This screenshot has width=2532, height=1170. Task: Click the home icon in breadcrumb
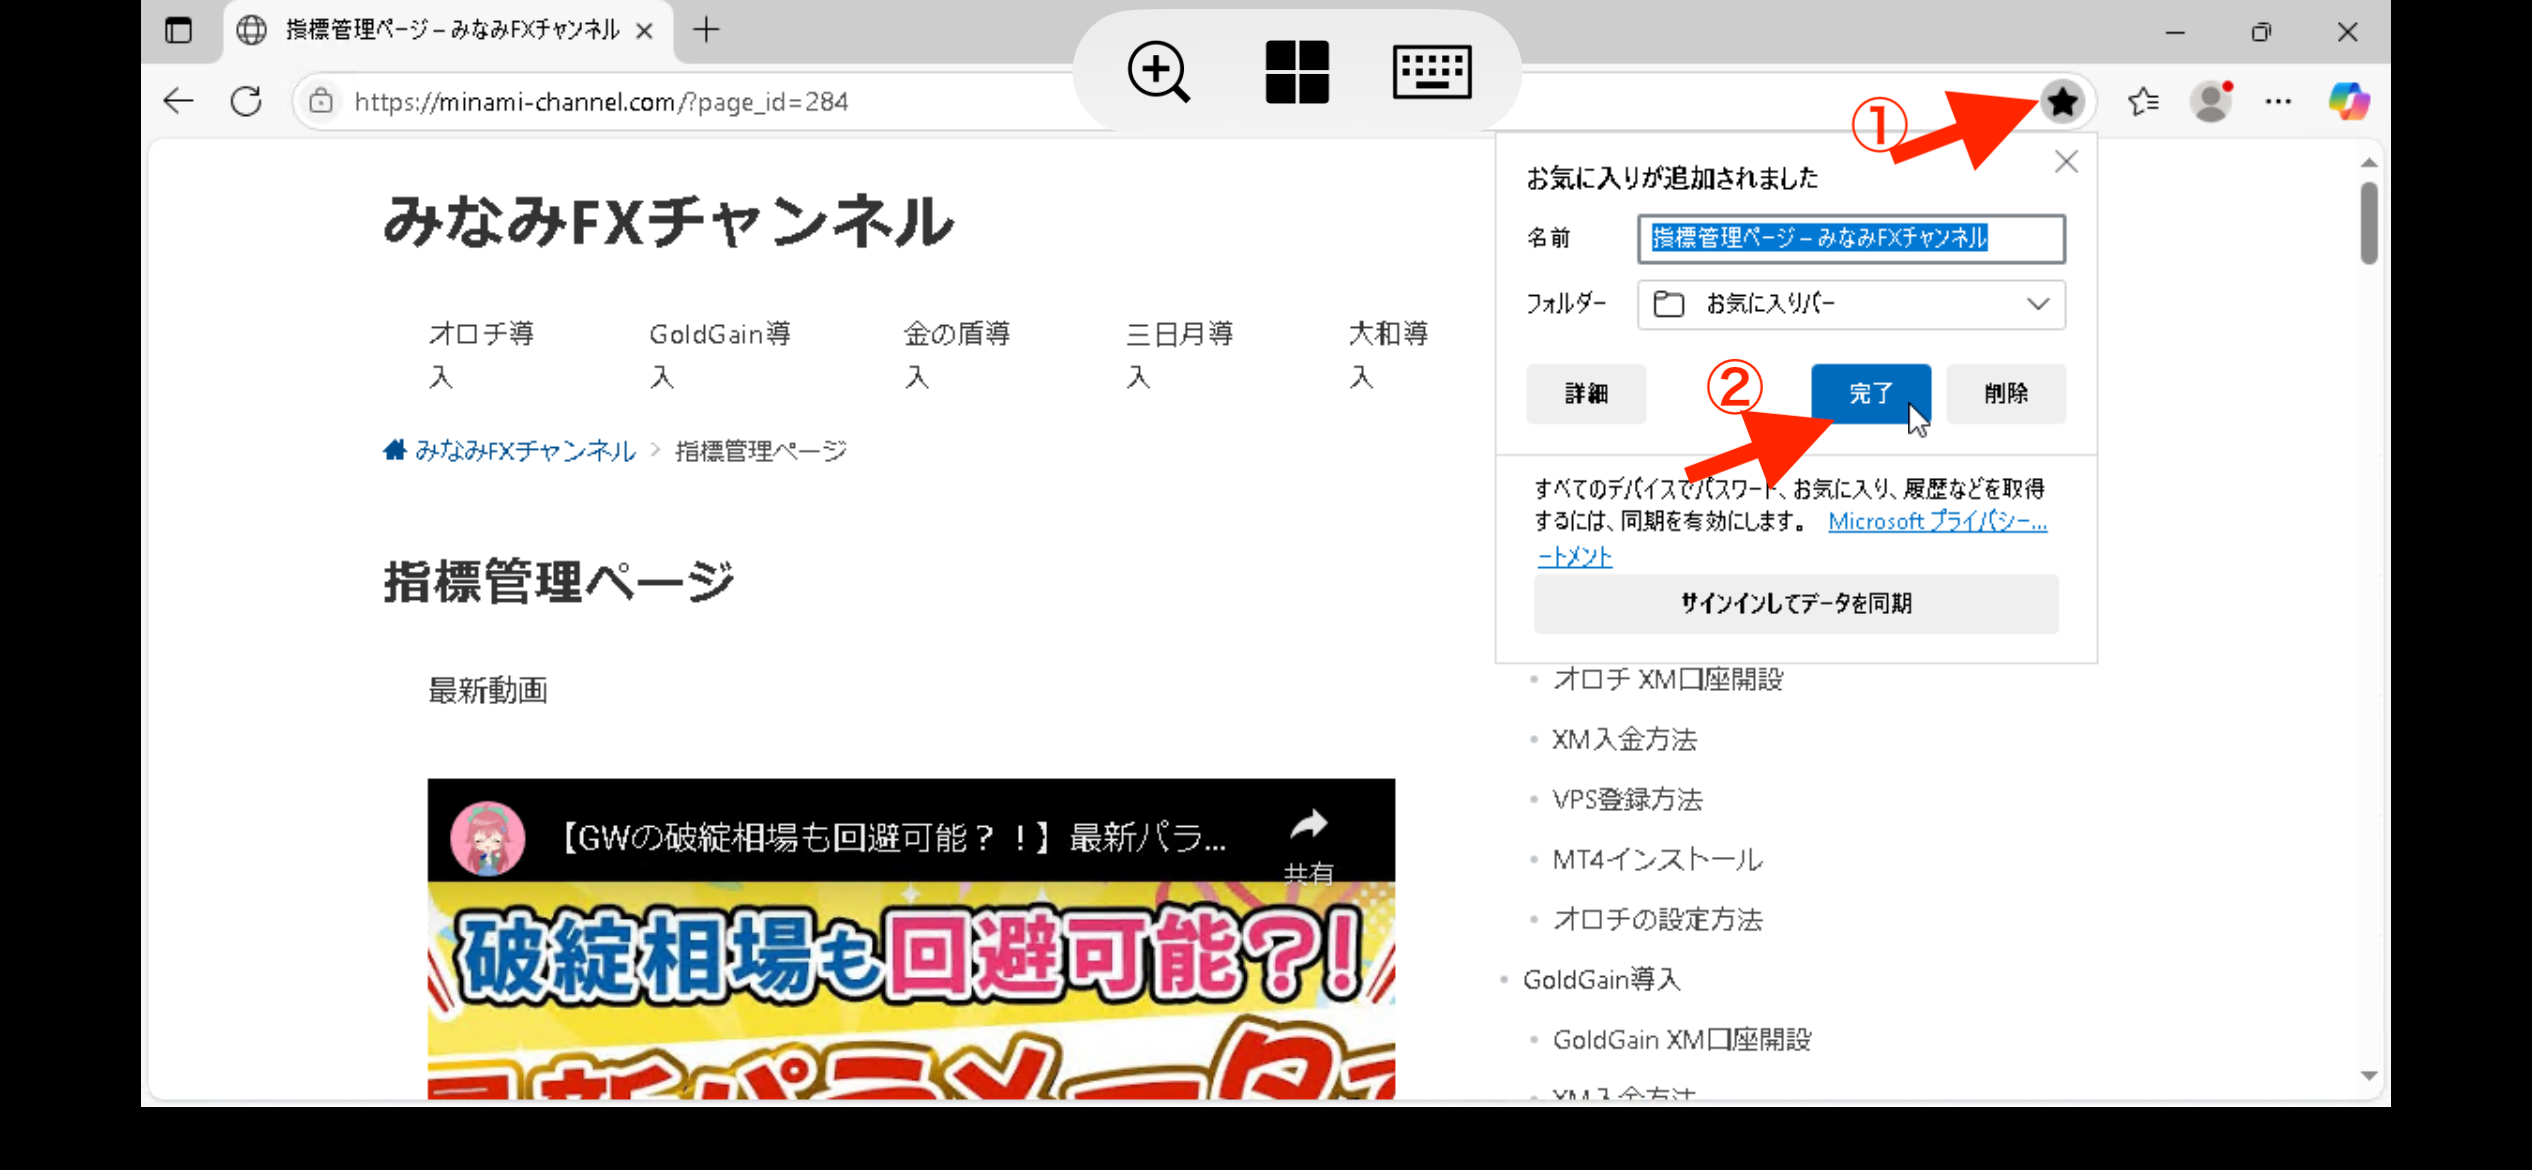395,450
